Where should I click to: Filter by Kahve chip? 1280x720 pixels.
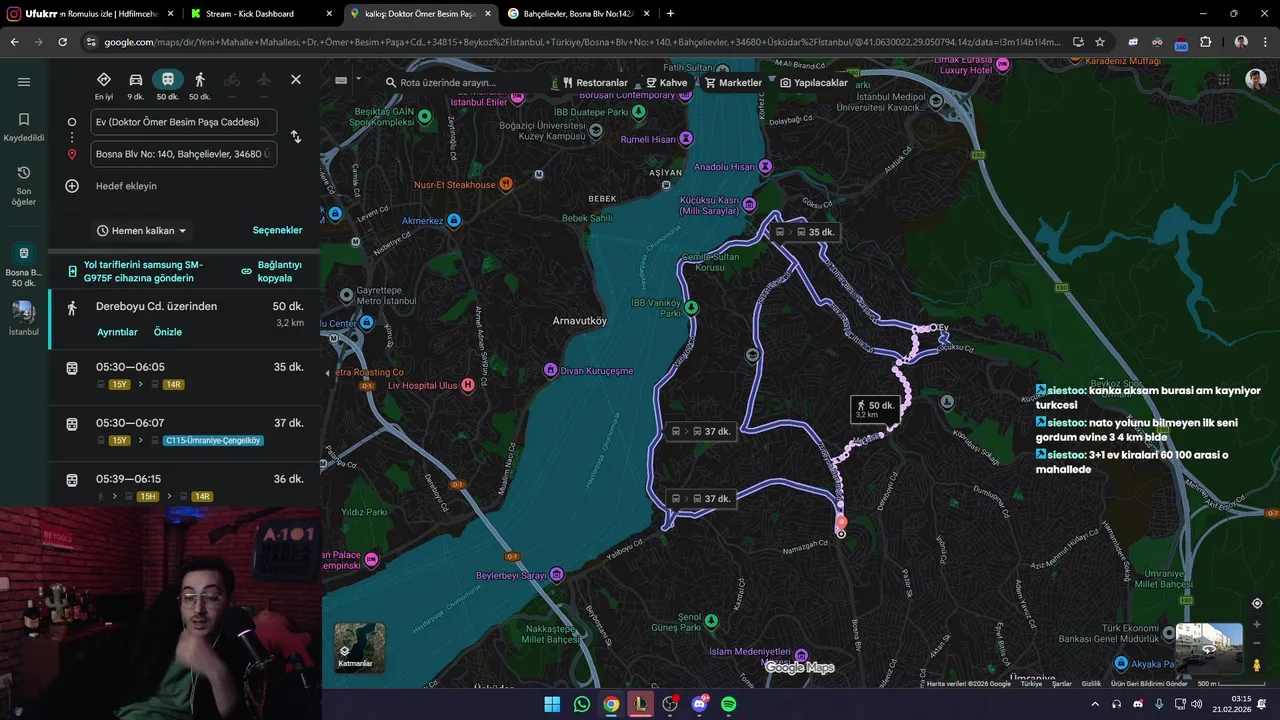point(667,83)
